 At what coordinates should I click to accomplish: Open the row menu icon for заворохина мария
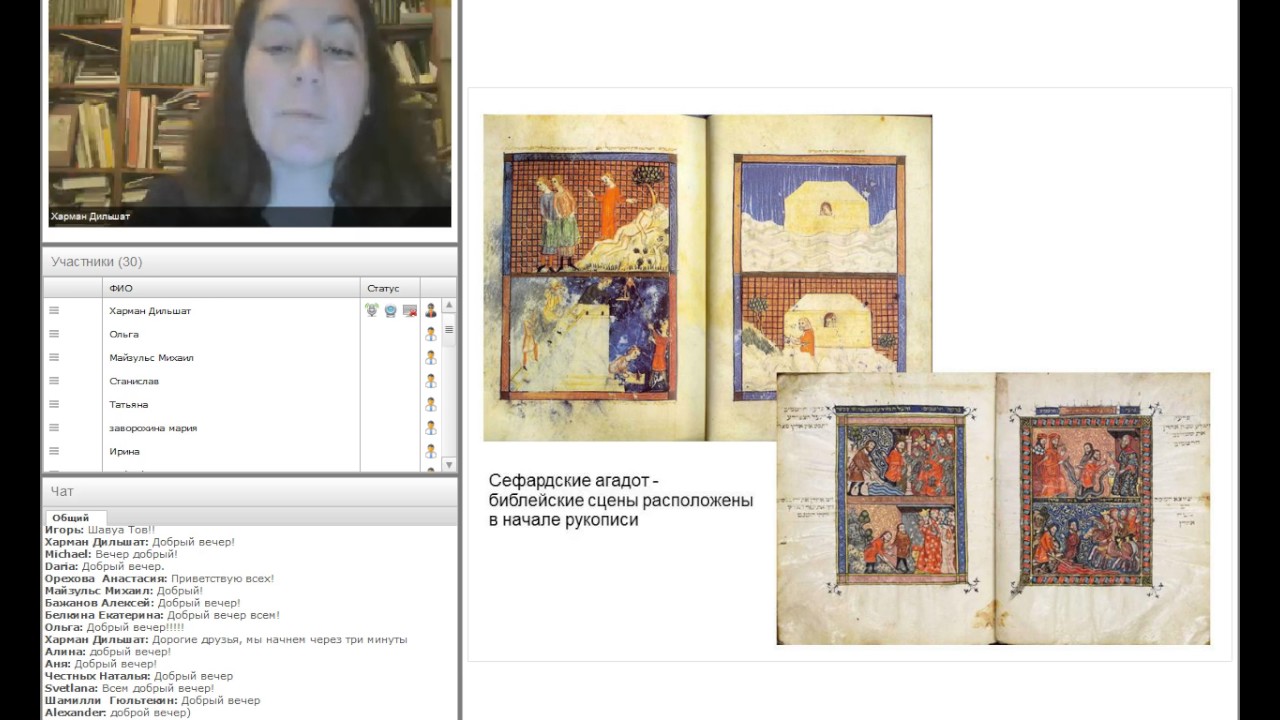pos(54,428)
